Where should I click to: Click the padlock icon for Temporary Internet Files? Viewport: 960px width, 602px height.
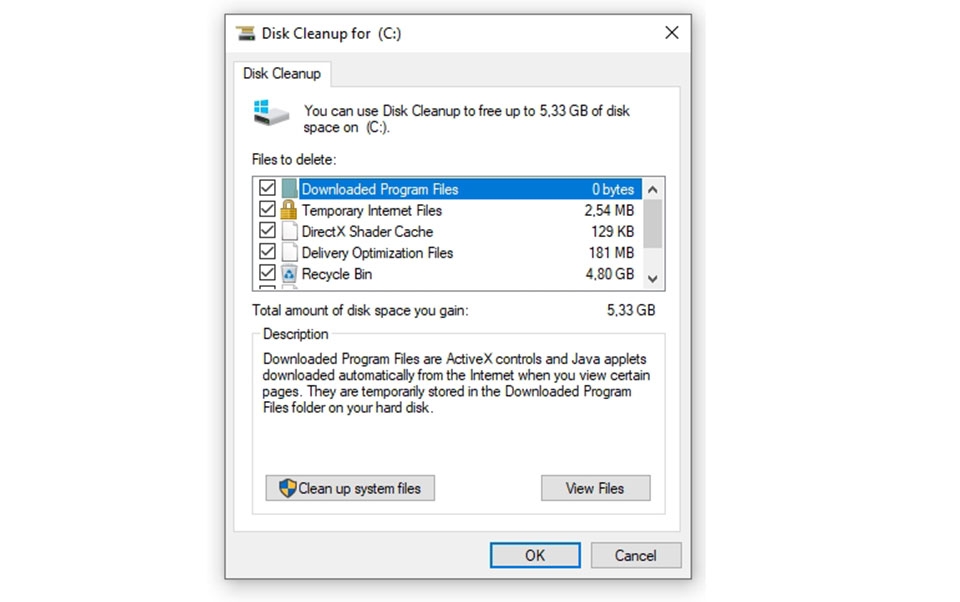[x=288, y=210]
